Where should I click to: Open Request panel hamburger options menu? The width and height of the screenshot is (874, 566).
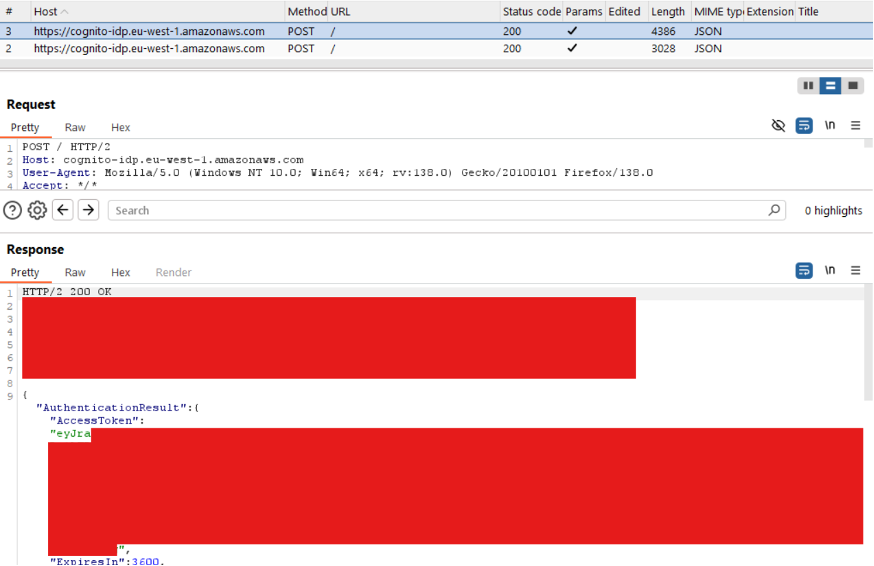pyautogui.click(x=856, y=126)
